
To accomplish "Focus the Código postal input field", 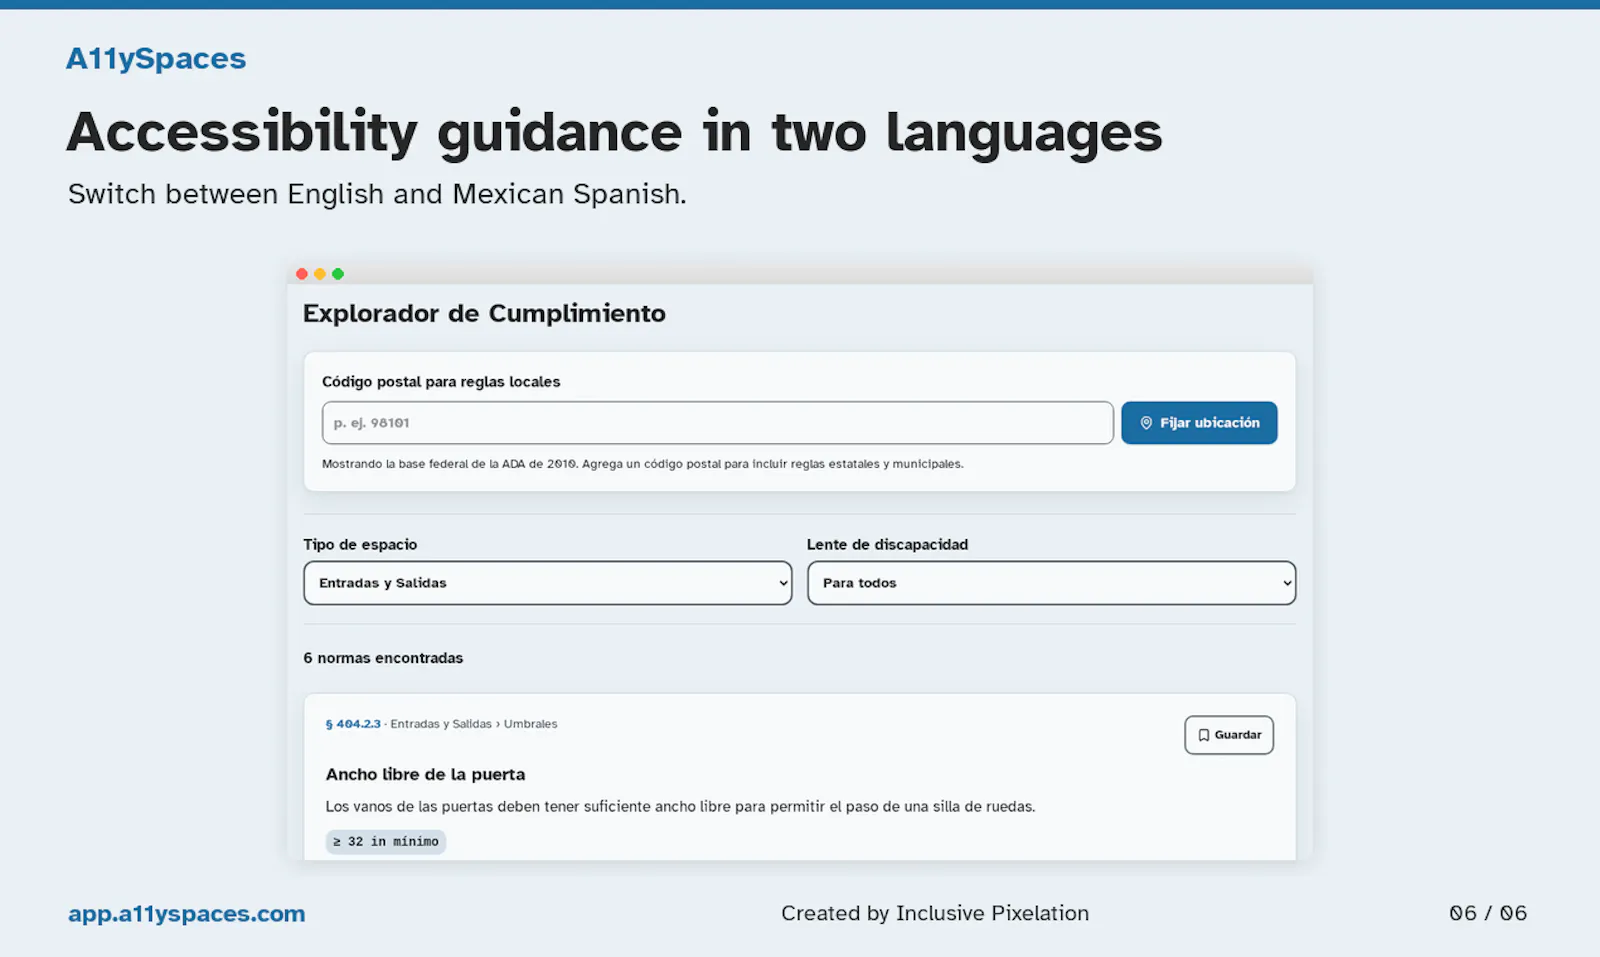I will point(717,423).
